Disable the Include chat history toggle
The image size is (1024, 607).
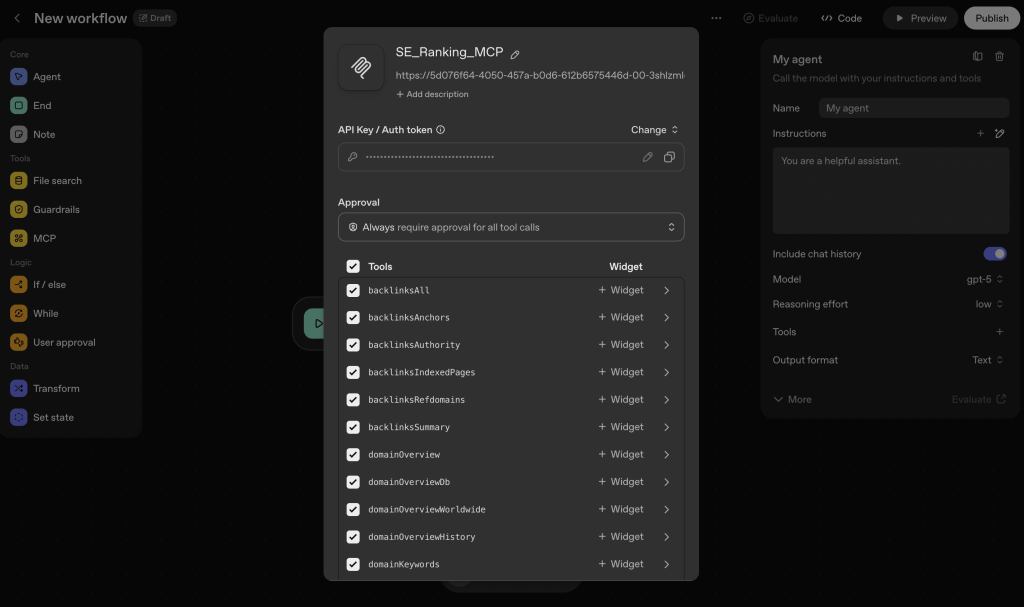click(x=994, y=254)
